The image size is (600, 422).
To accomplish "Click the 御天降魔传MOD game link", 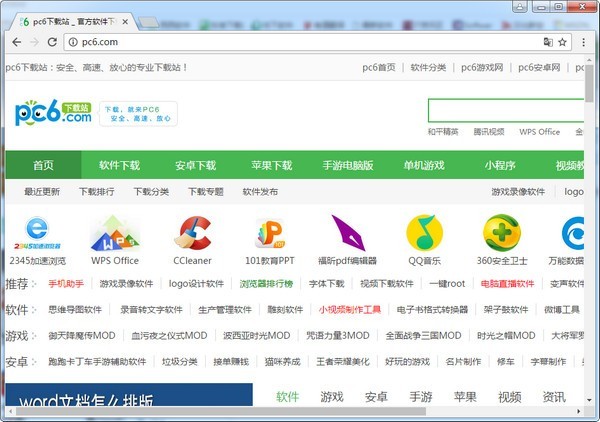I will point(82,336).
